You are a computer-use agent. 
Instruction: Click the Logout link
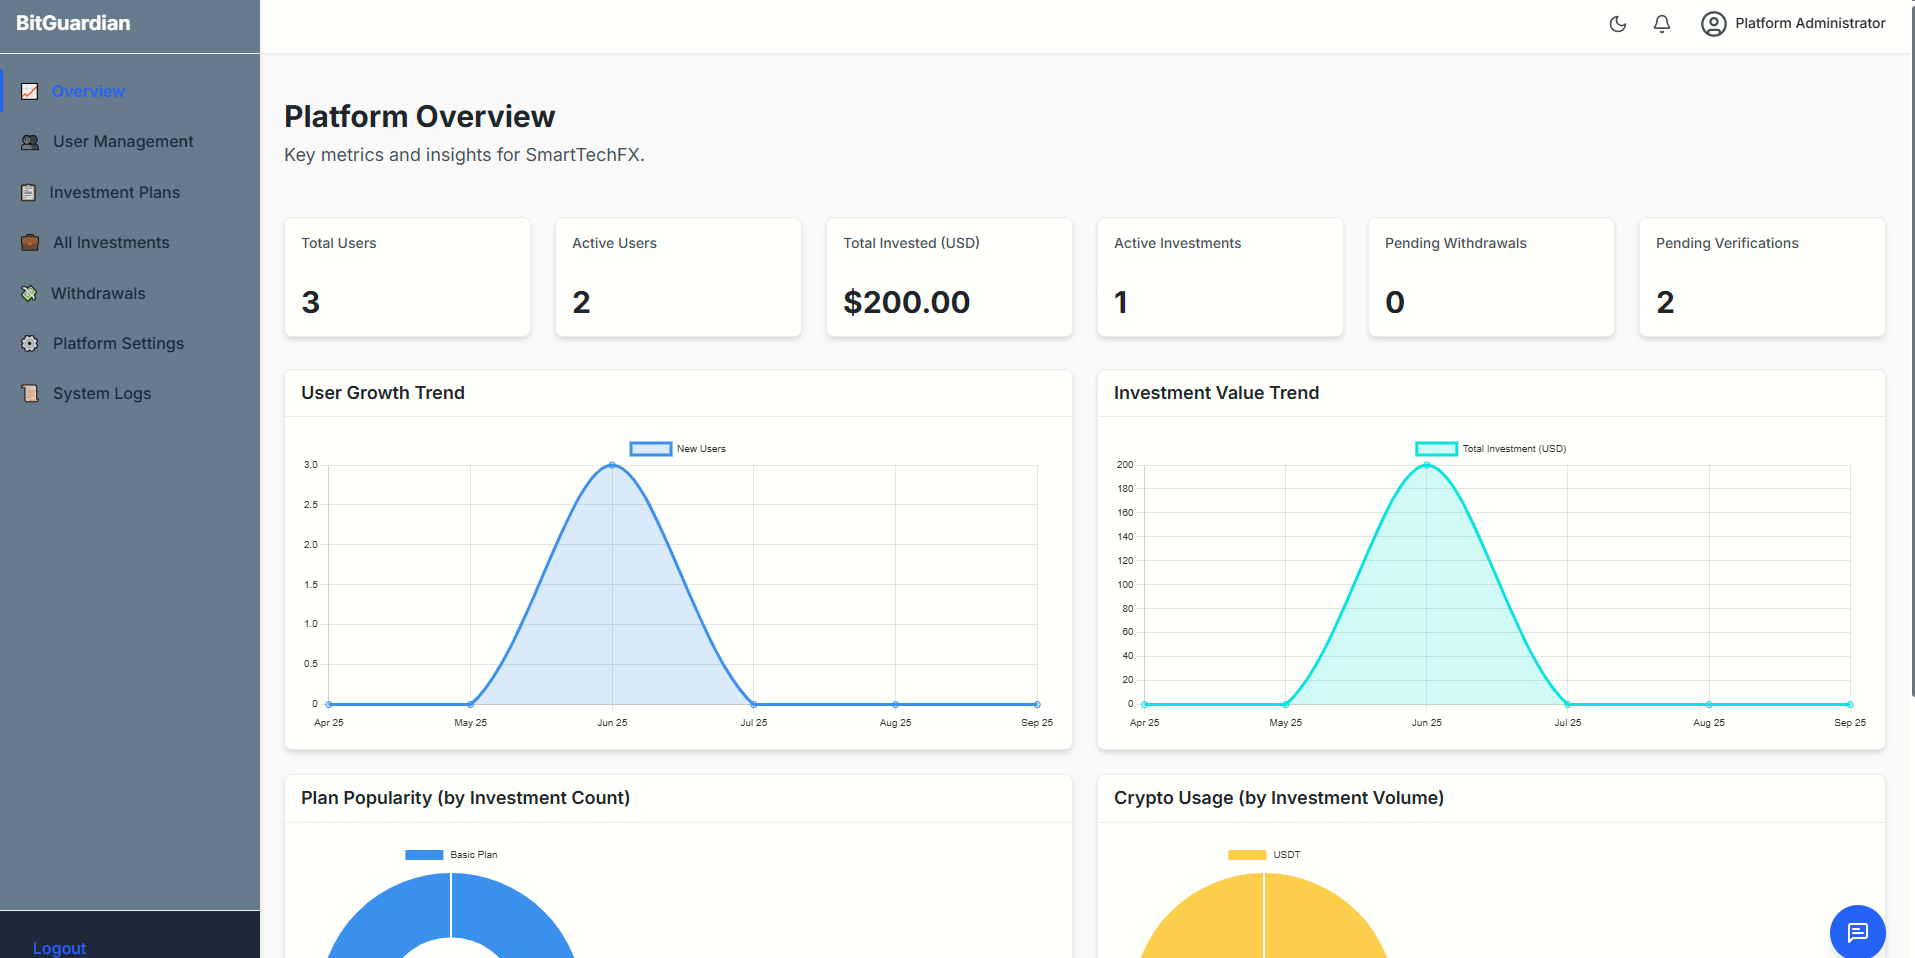point(59,948)
